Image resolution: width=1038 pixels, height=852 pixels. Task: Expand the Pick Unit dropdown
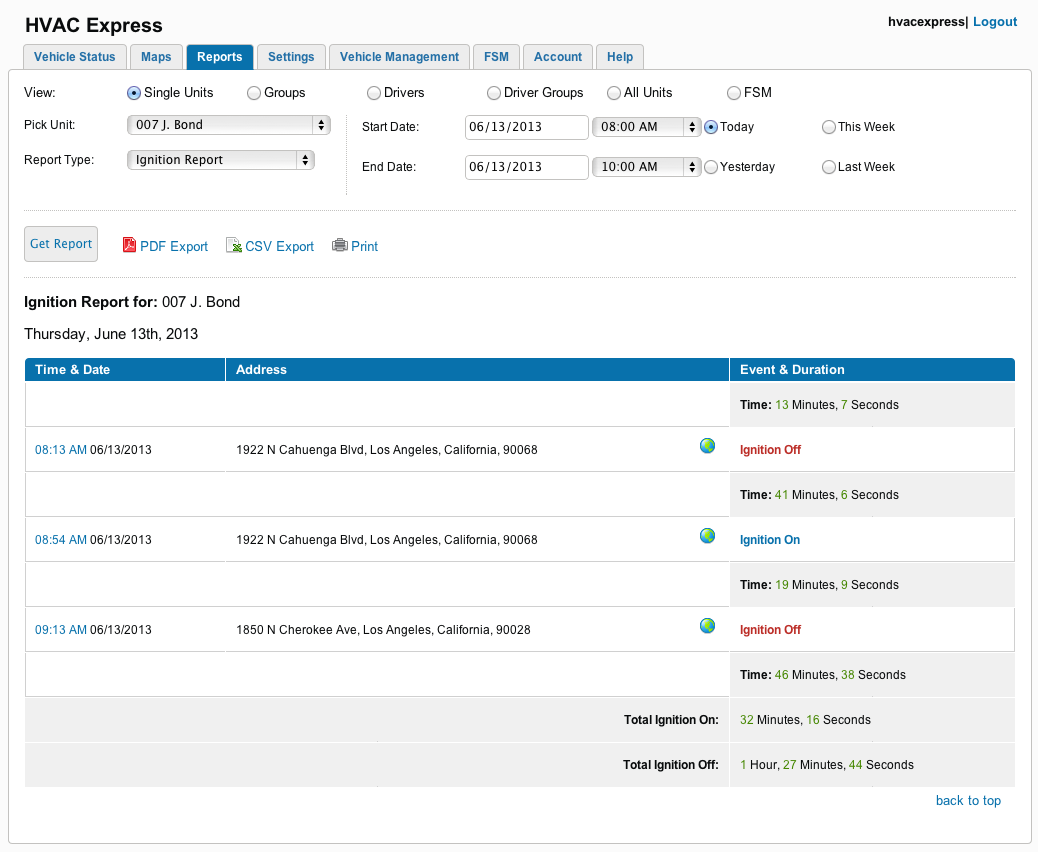[x=229, y=125]
